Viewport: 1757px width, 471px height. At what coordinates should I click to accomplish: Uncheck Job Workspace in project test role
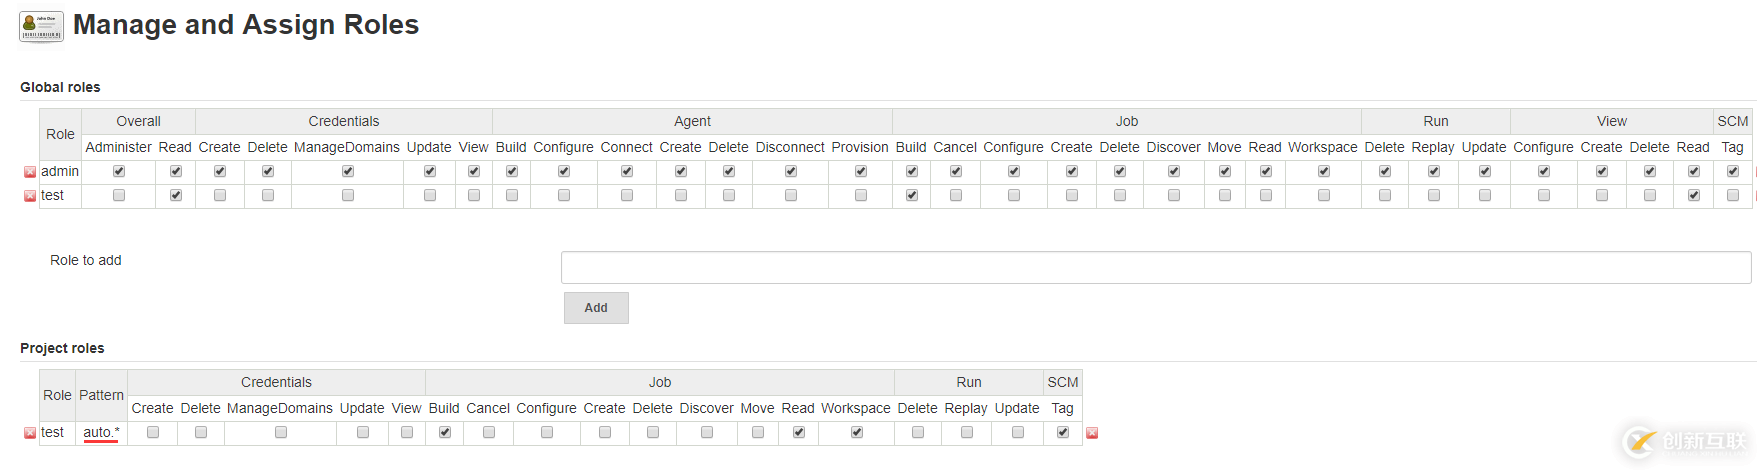click(857, 432)
